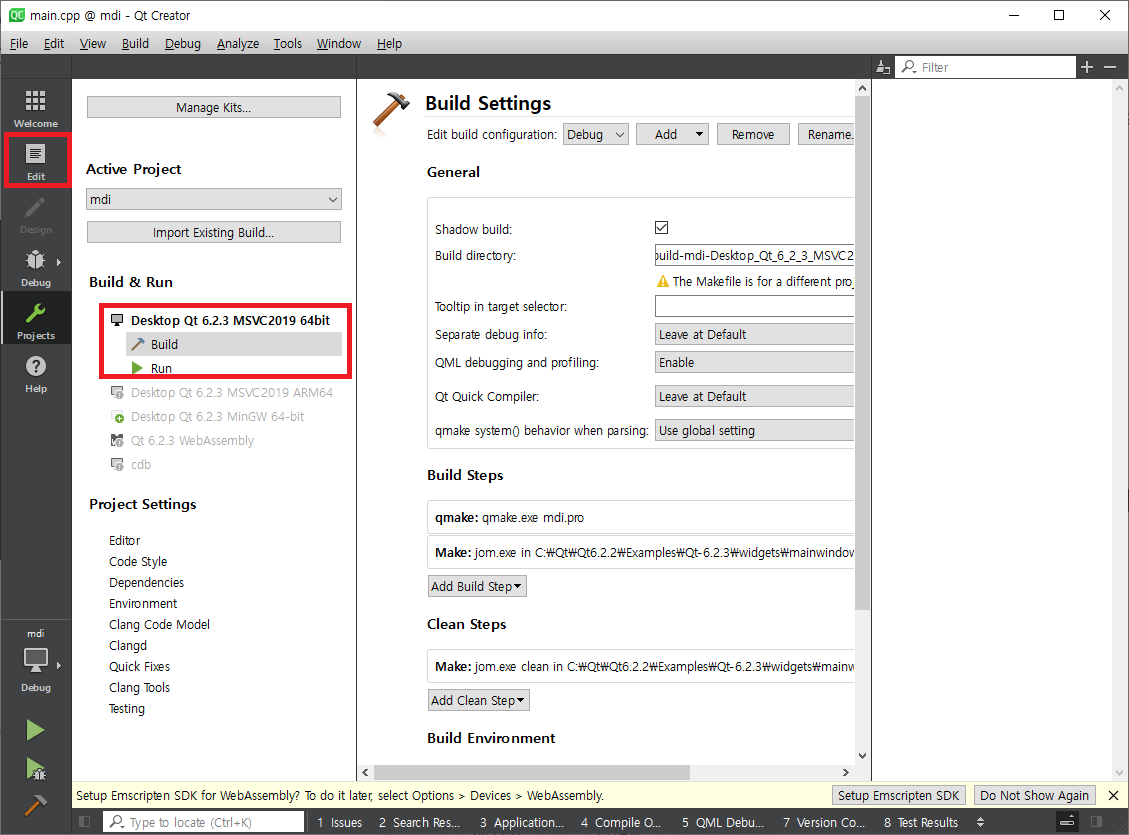Open the Window menu
1129x835 pixels.
(x=338, y=43)
